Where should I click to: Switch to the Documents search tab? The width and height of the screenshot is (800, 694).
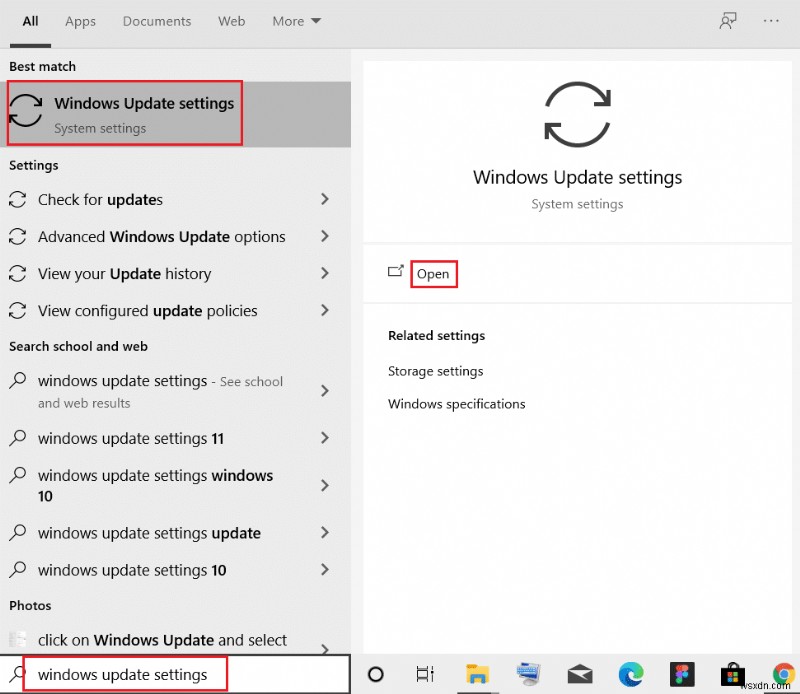156,21
